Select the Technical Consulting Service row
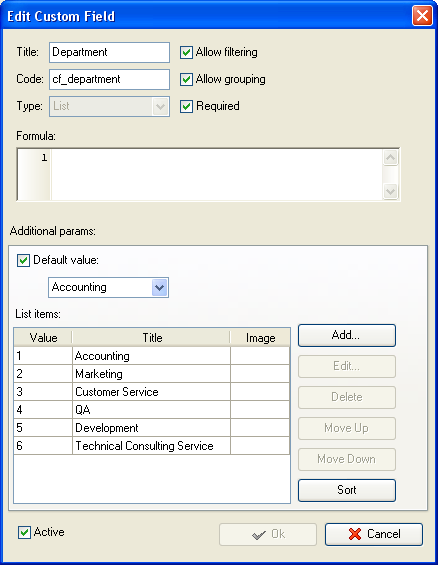438x566 pixels. coord(152,446)
